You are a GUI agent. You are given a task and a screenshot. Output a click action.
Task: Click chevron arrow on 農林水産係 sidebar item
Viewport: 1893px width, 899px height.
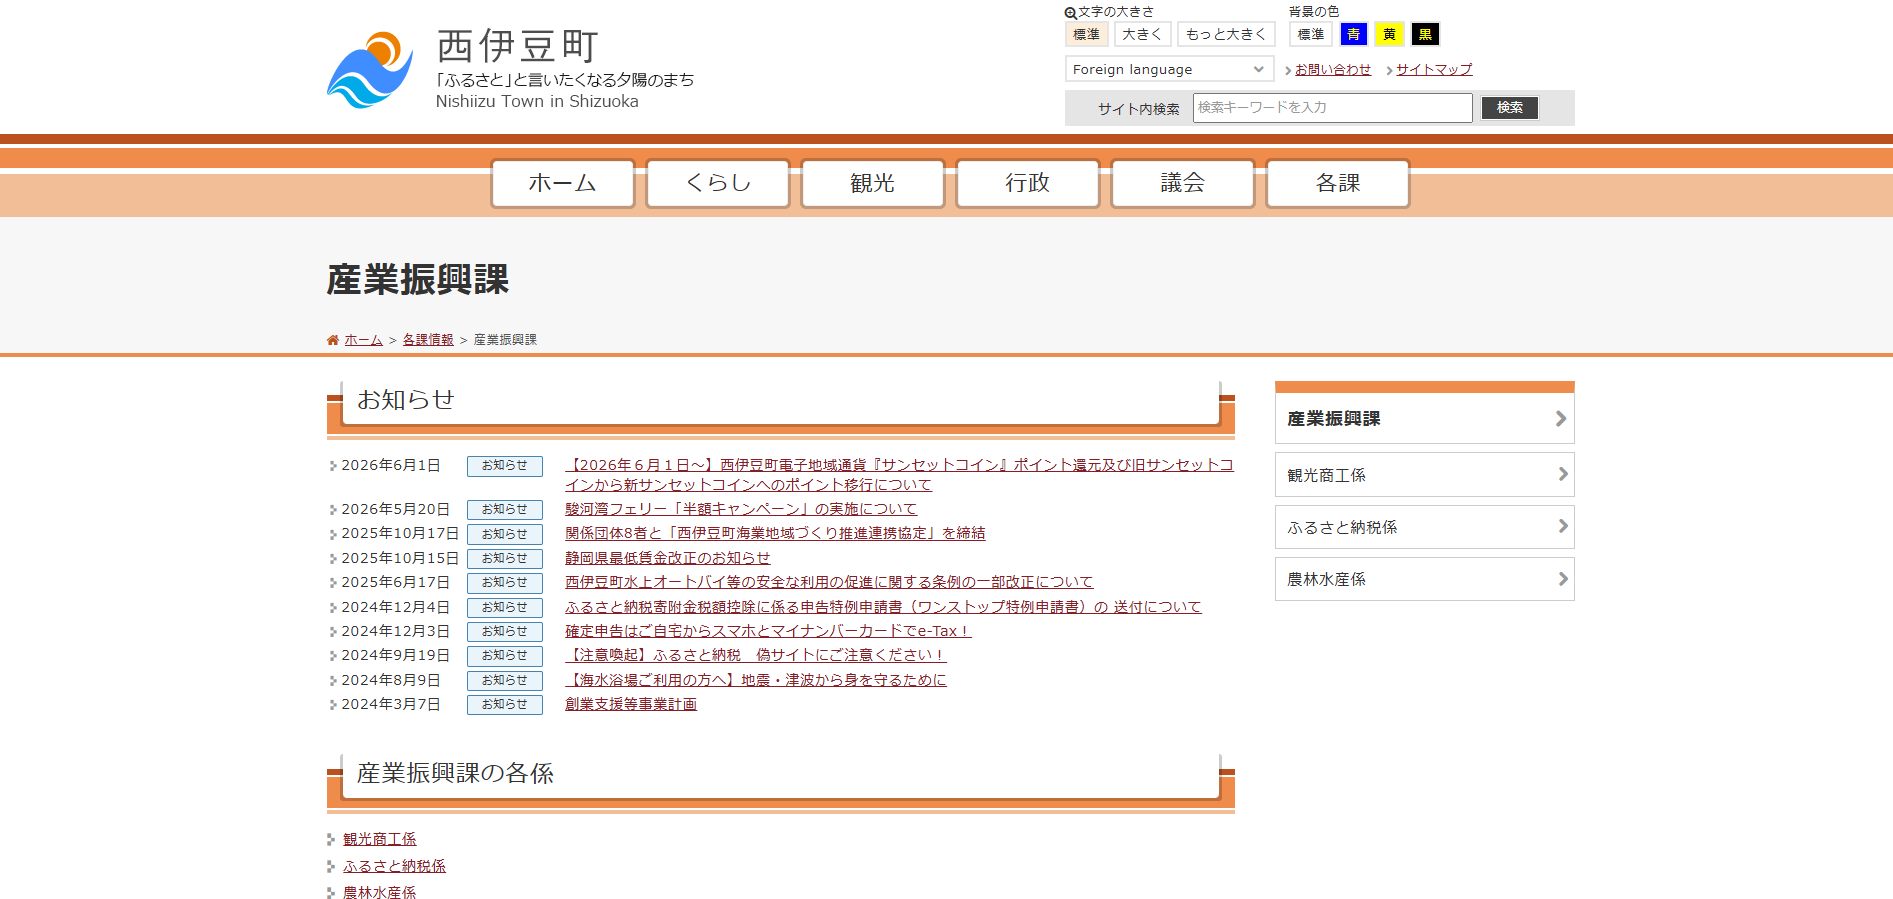(x=1563, y=579)
